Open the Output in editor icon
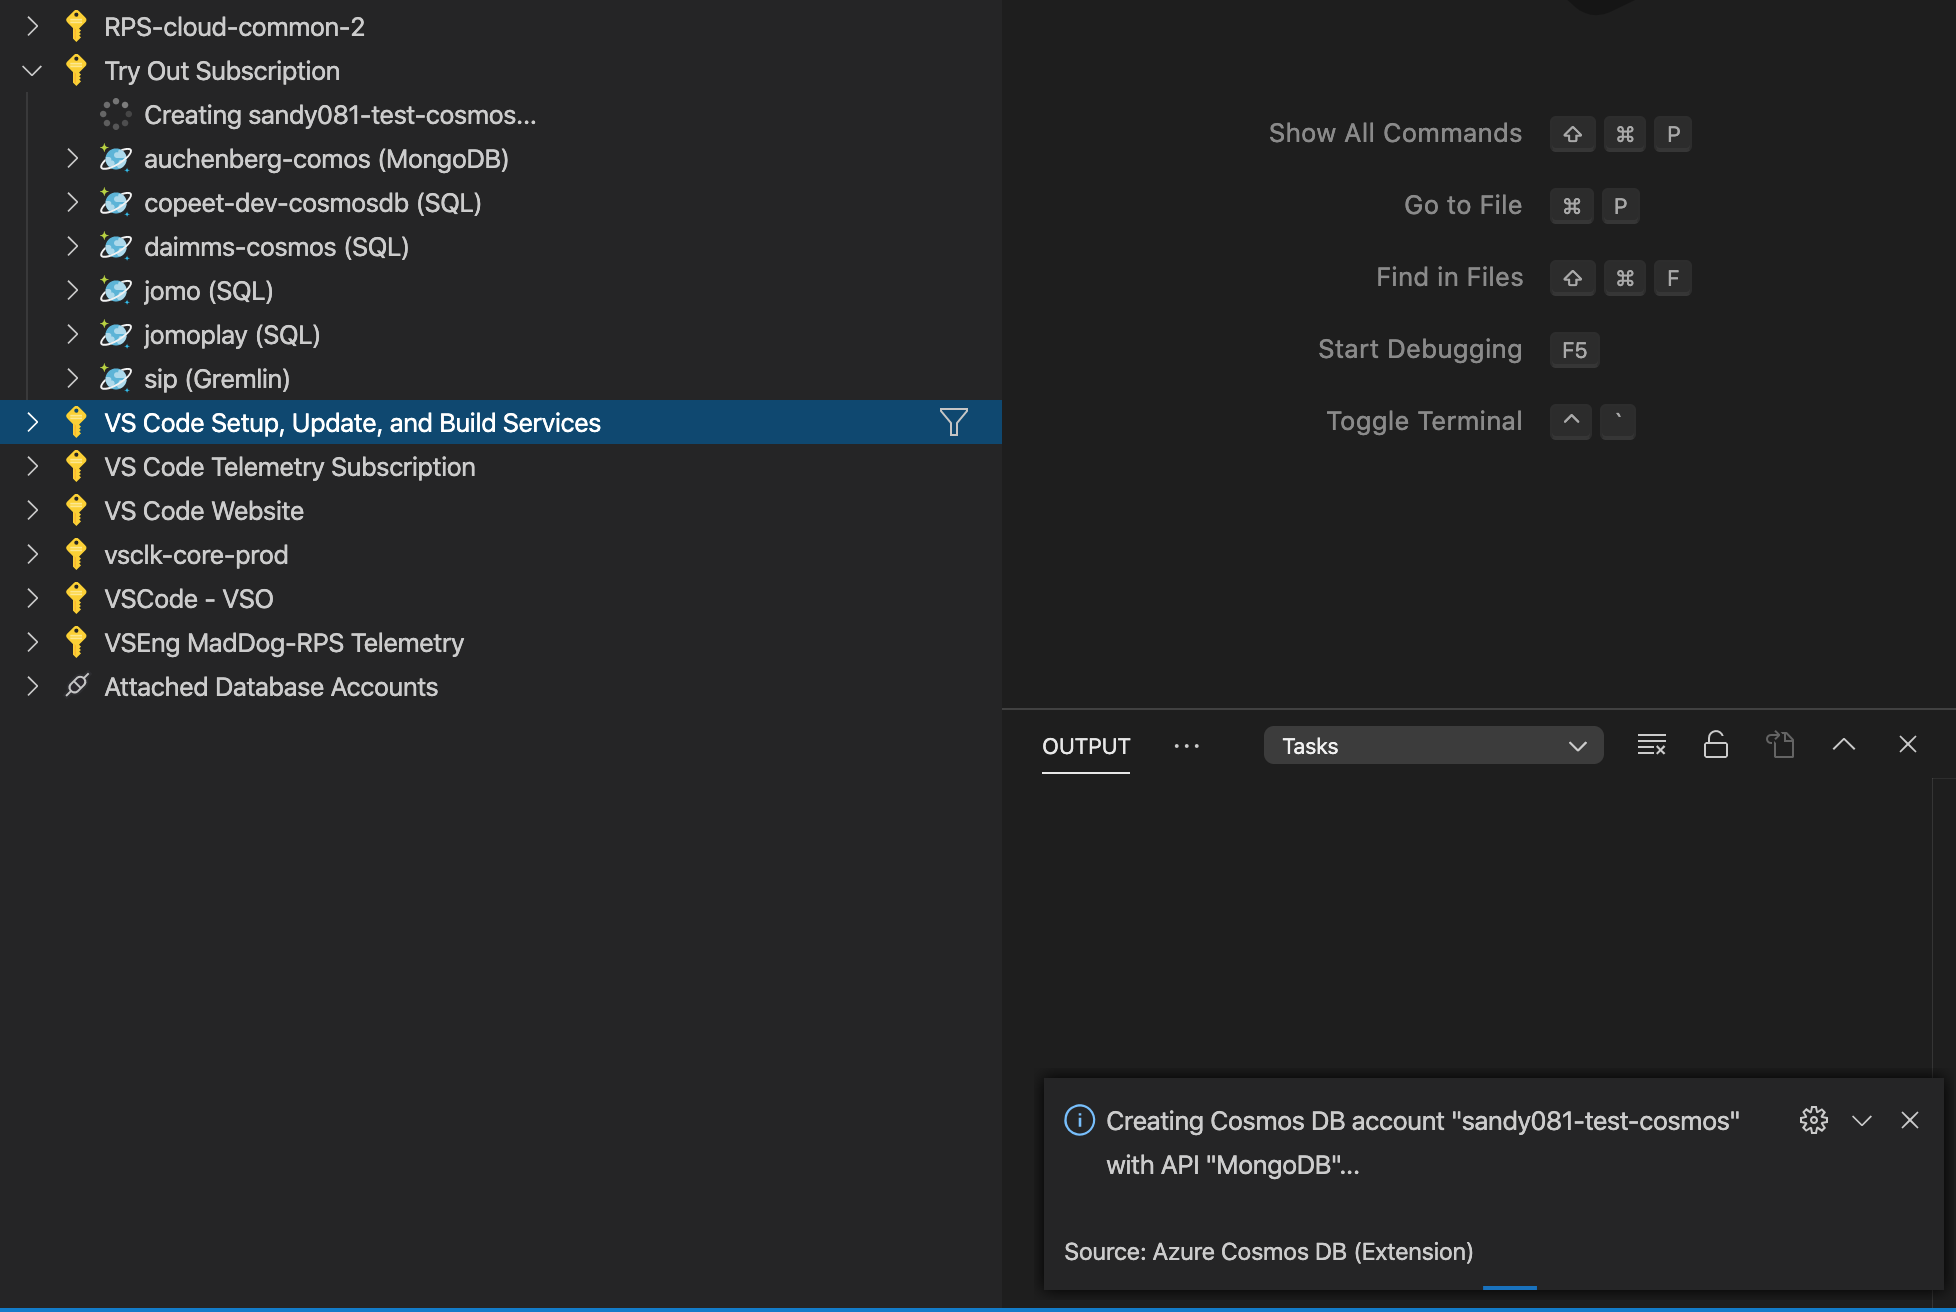The width and height of the screenshot is (1956, 1312). click(x=1780, y=745)
